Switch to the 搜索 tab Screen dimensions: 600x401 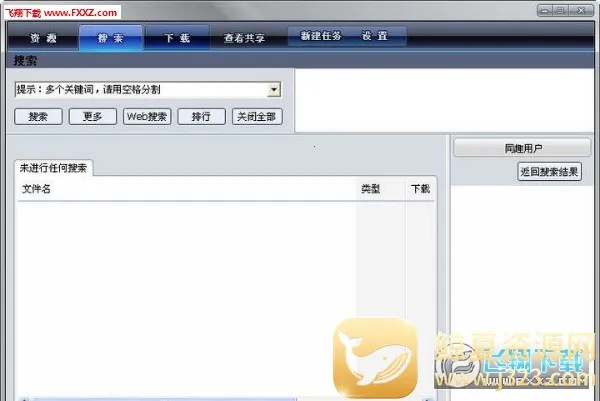pyautogui.click(x=109, y=38)
